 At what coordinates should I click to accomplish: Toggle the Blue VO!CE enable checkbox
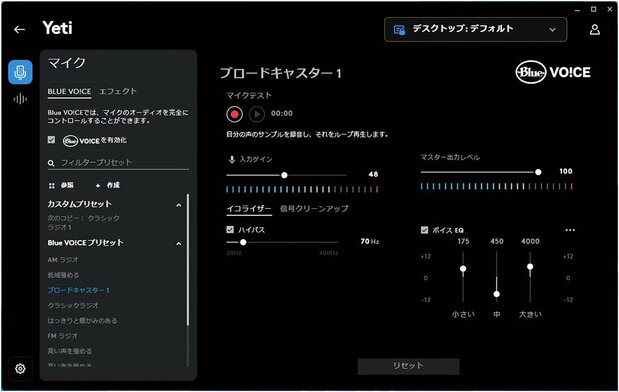pos(51,140)
